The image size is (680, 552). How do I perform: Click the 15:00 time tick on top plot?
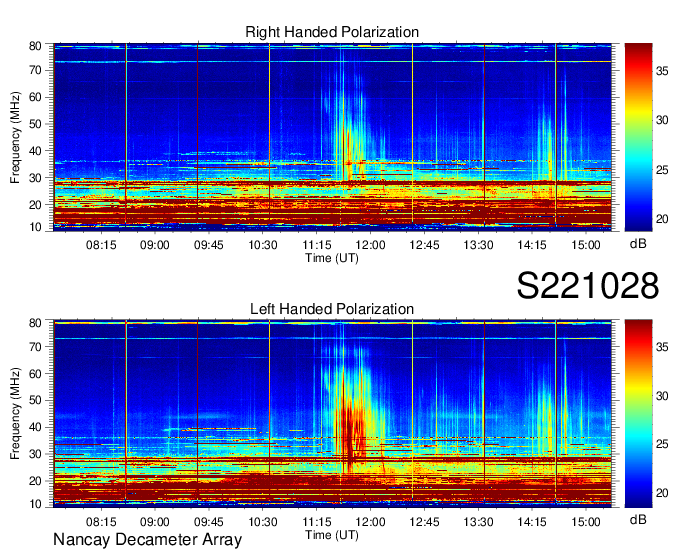(586, 245)
